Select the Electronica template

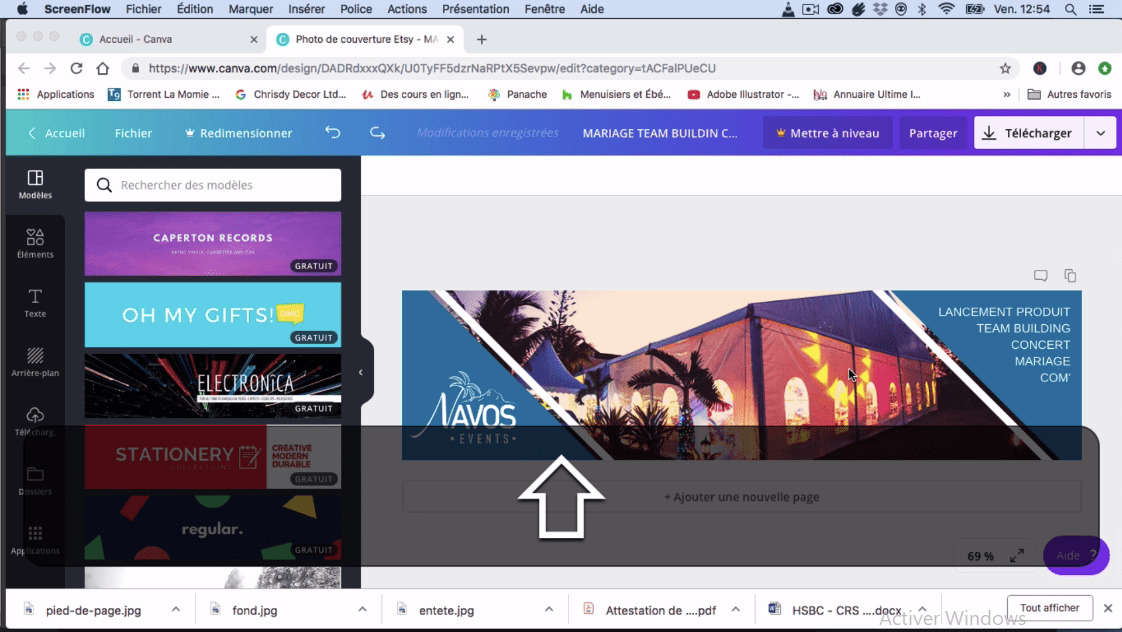coord(213,386)
